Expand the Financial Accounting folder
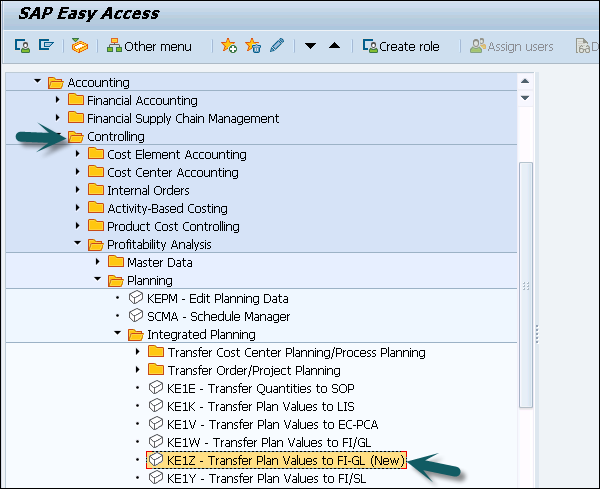The height and width of the screenshot is (489, 600). (58, 100)
